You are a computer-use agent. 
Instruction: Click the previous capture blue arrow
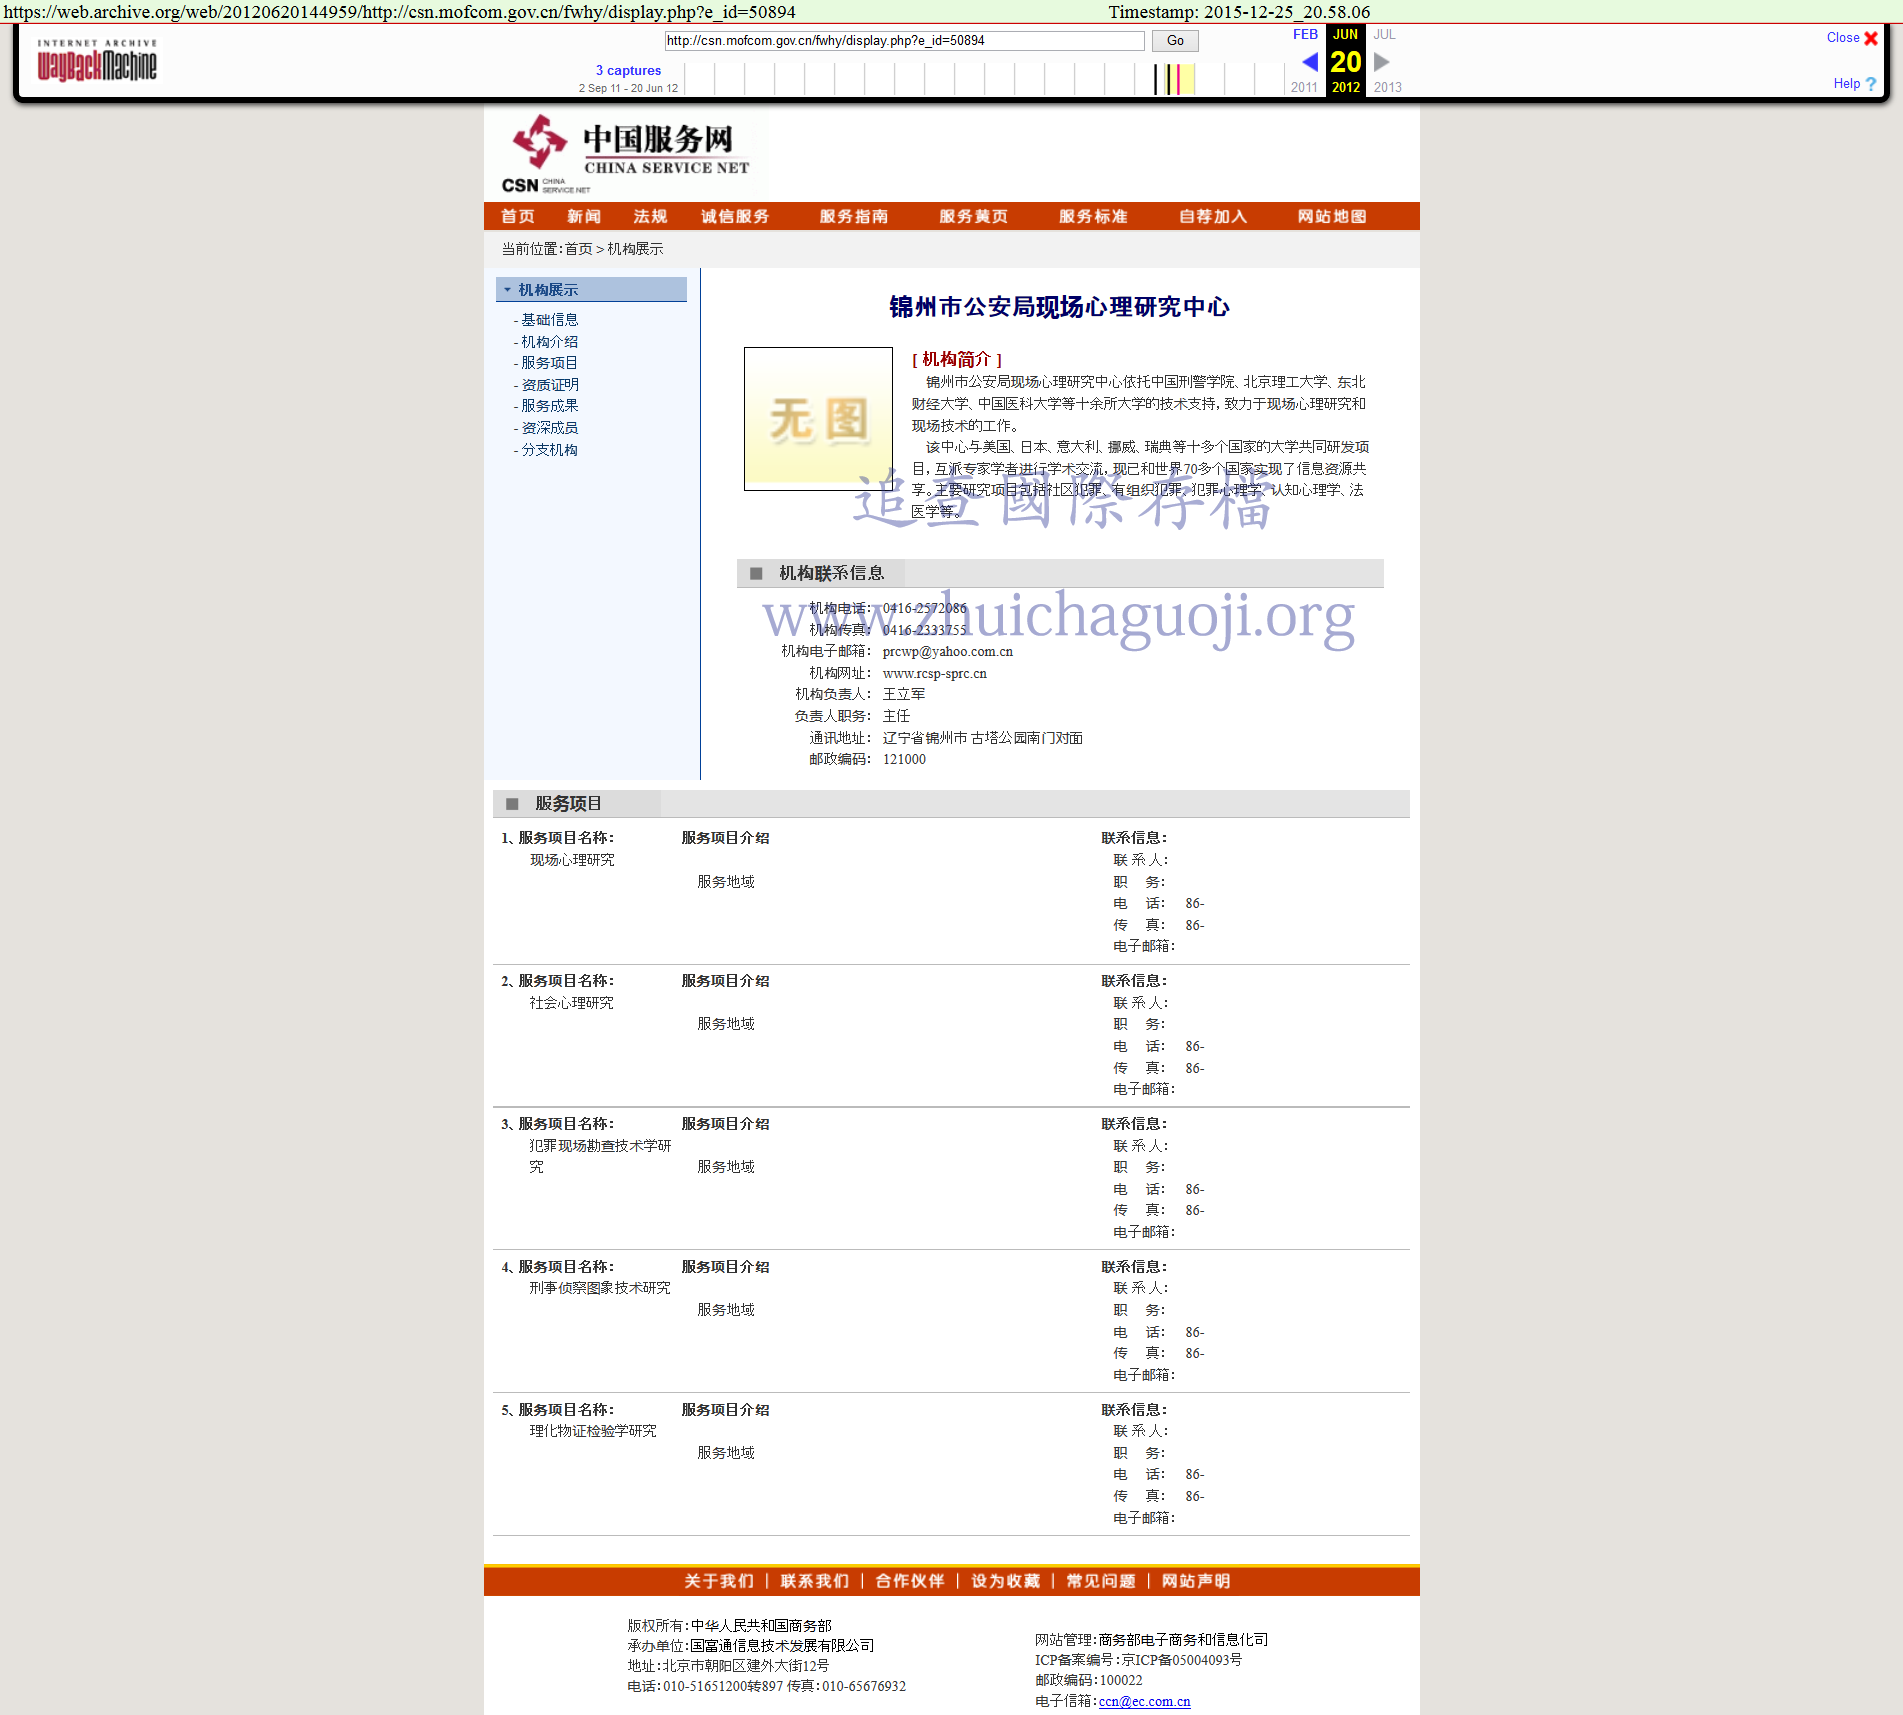point(1309,62)
